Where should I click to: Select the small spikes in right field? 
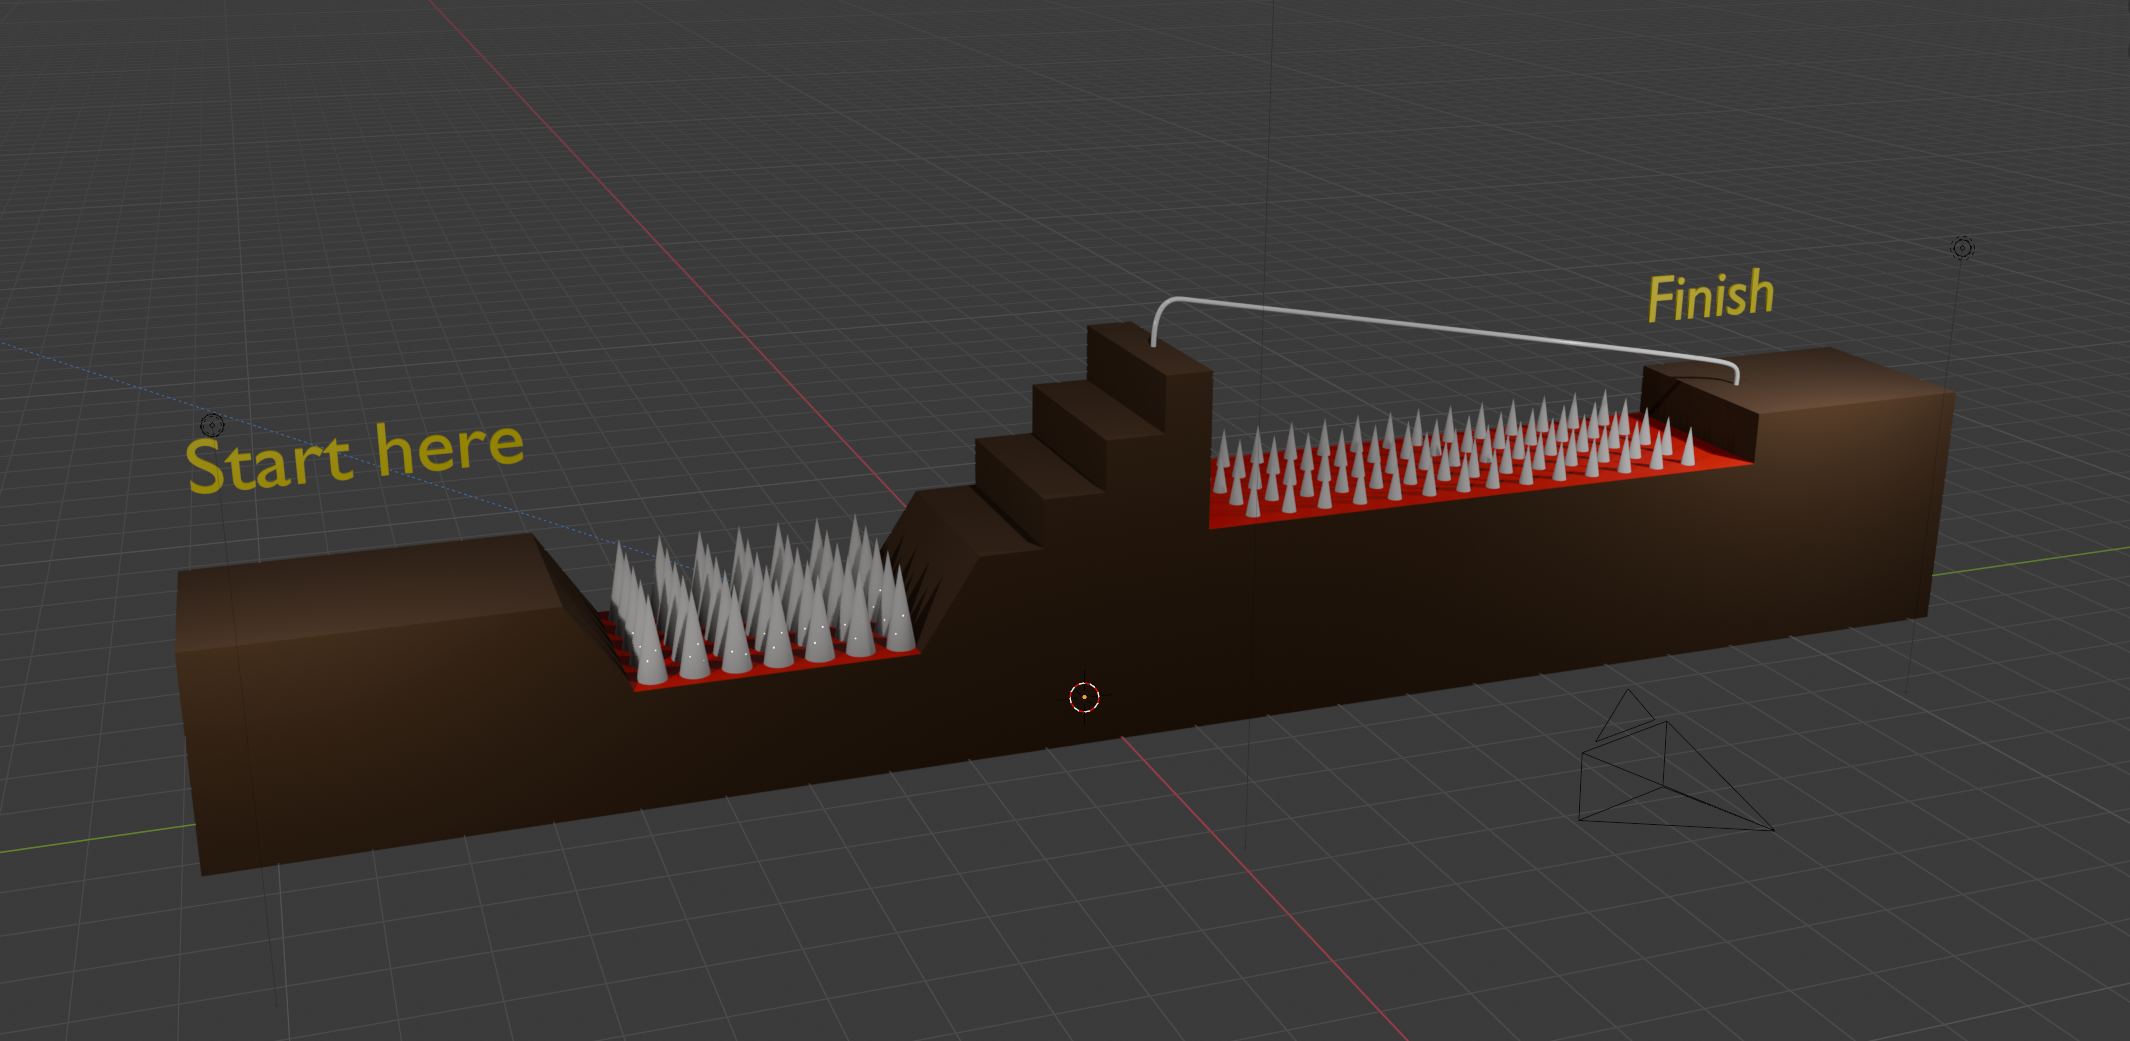click(x=1450, y=450)
